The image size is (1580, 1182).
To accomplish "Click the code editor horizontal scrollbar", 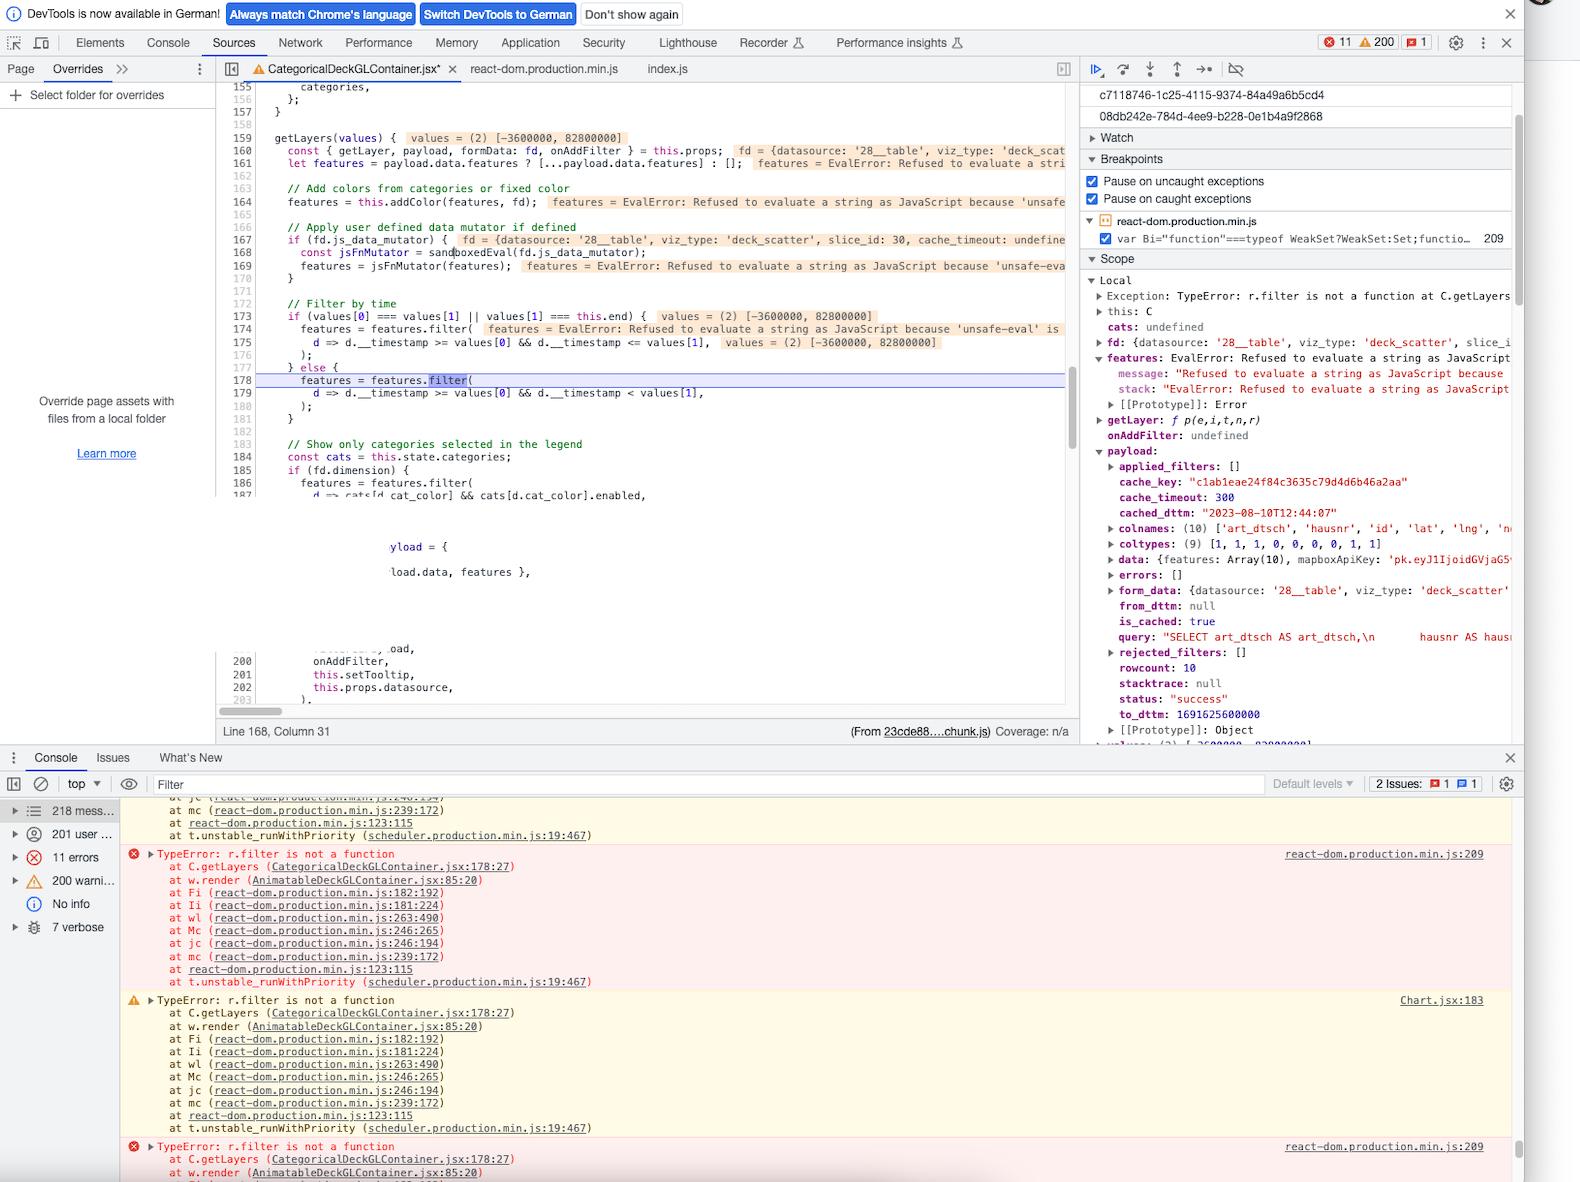I will tap(250, 712).
